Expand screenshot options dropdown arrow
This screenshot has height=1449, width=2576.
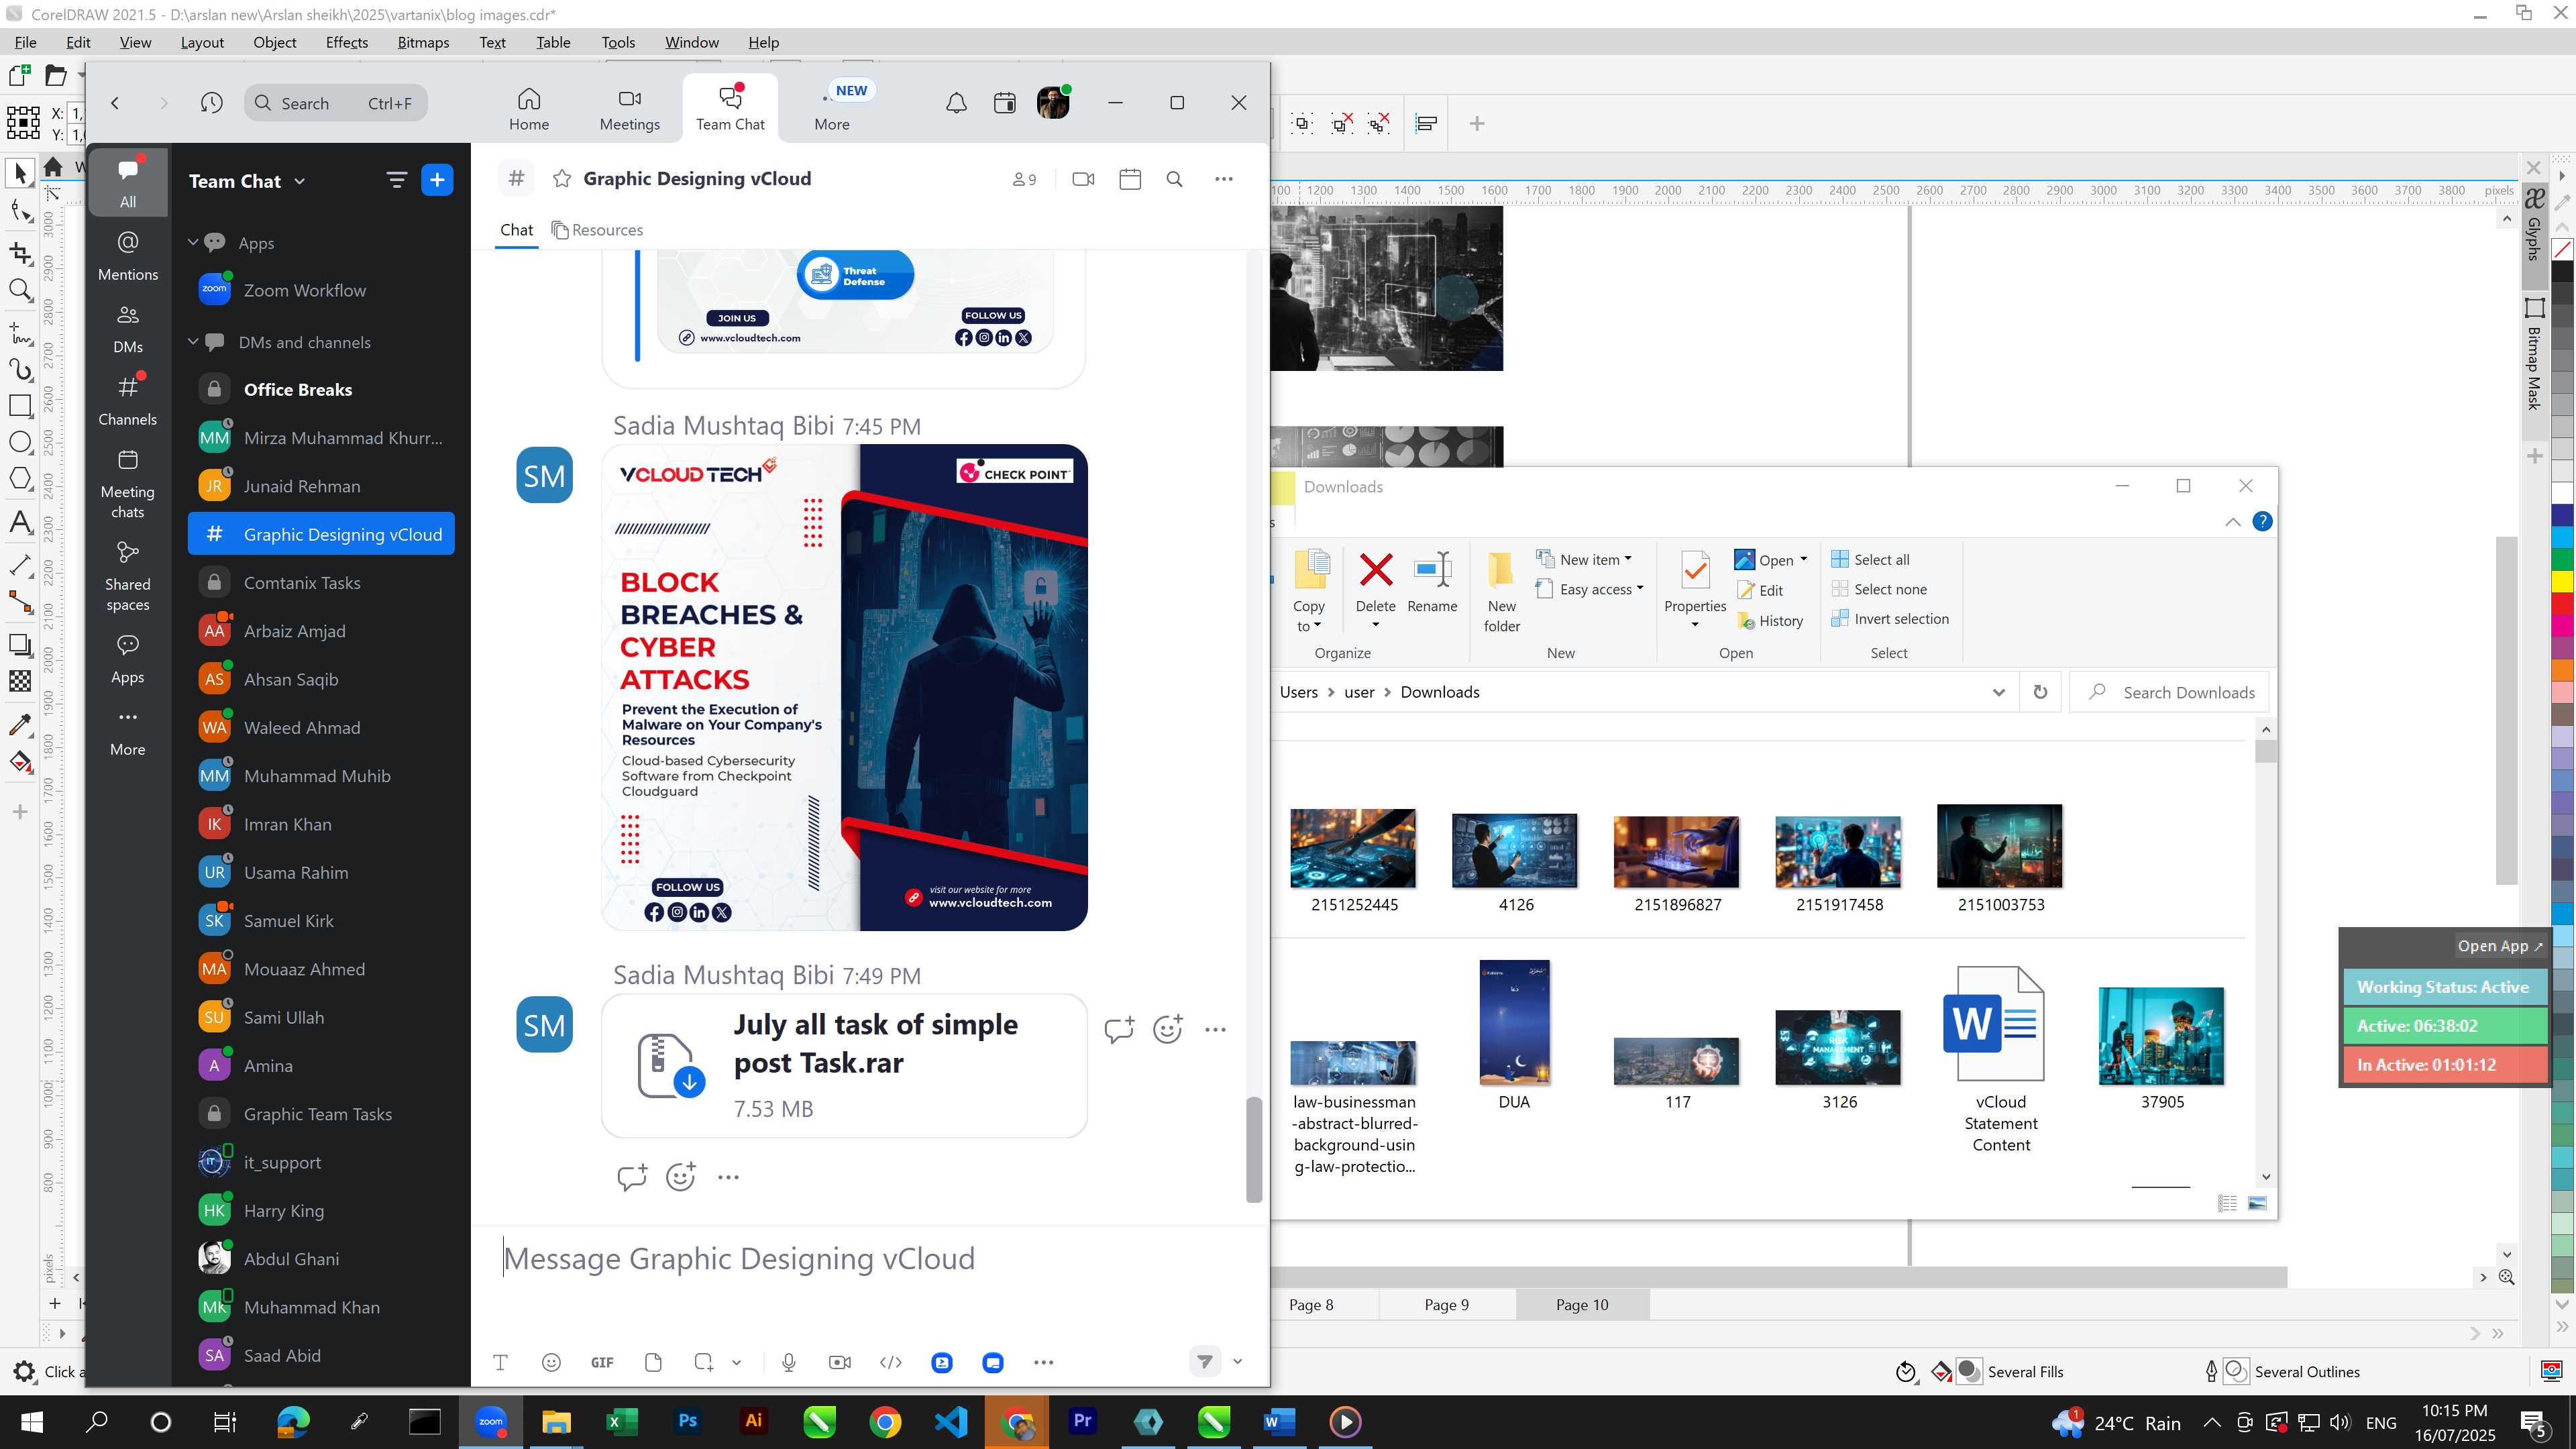(736, 1362)
